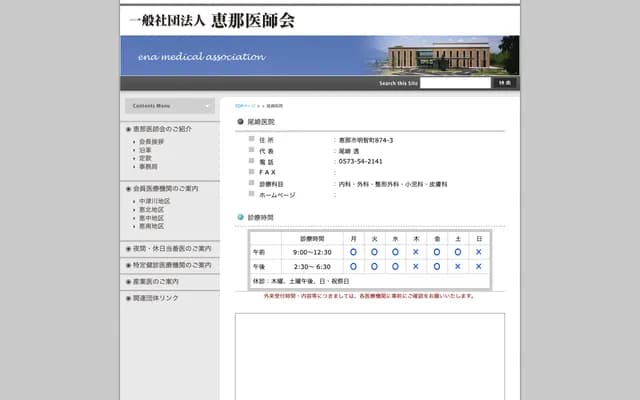Click the Search this Site input field
640x400 pixels.
[x=455, y=83]
